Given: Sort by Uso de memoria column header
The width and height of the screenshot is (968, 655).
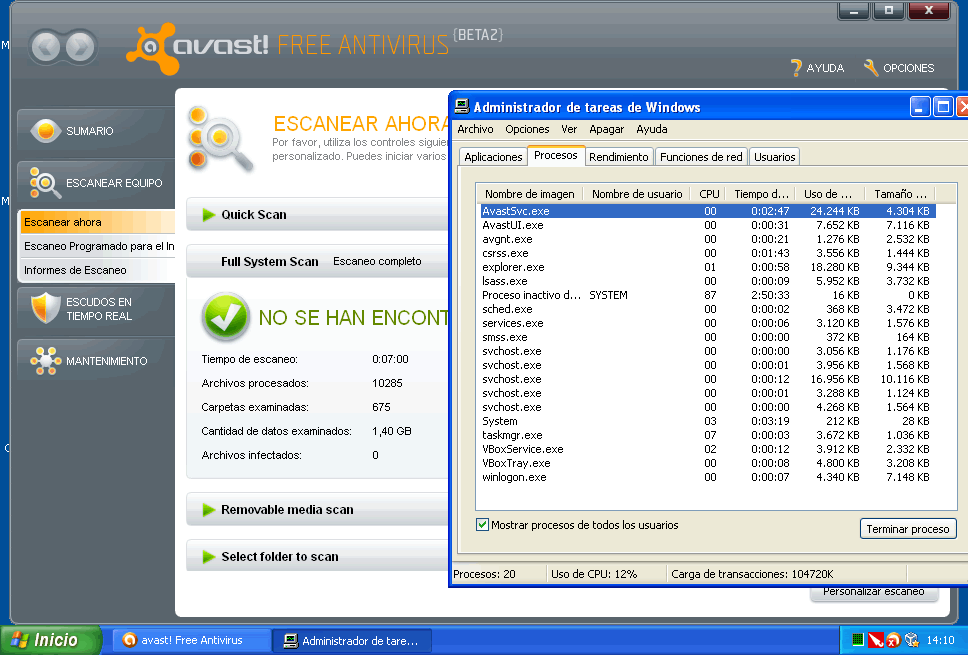Looking at the screenshot, I should tap(830, 194).
